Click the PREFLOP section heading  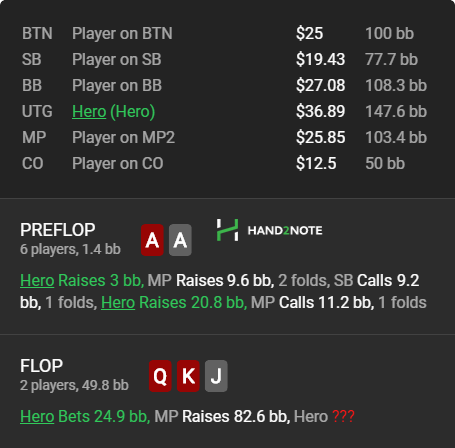click(58, 230)
